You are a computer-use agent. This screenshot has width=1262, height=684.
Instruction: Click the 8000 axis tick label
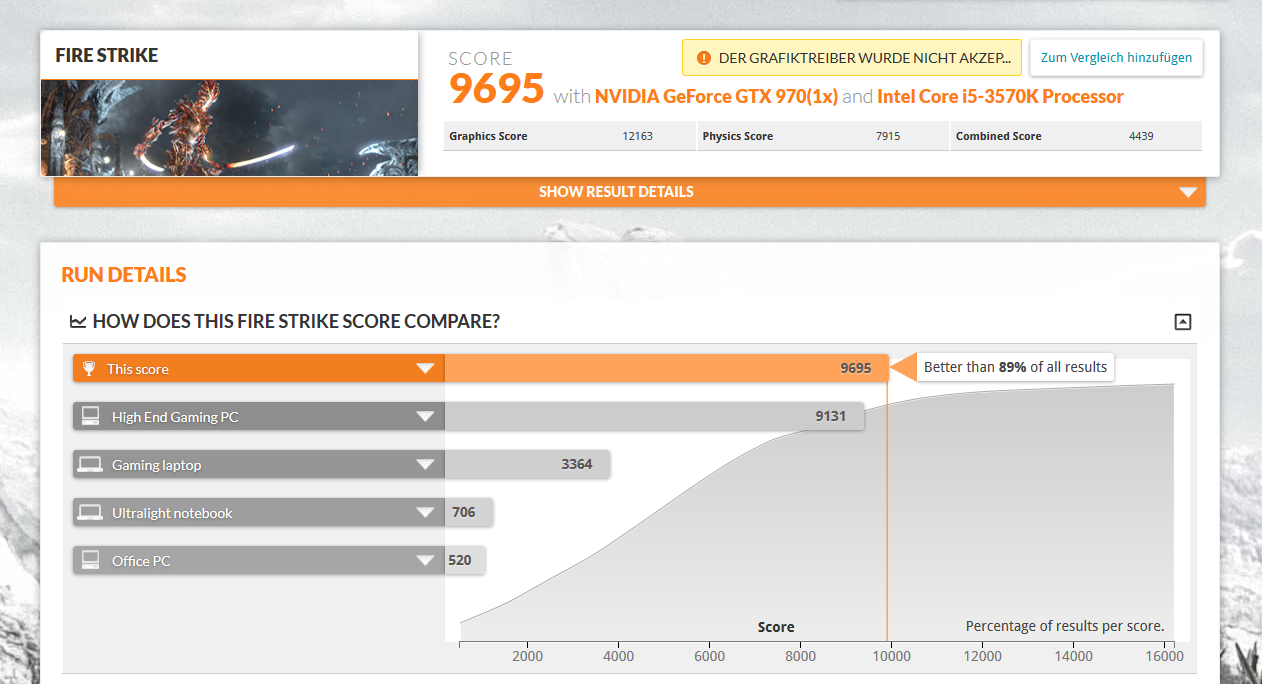click(x=800, y=656)
